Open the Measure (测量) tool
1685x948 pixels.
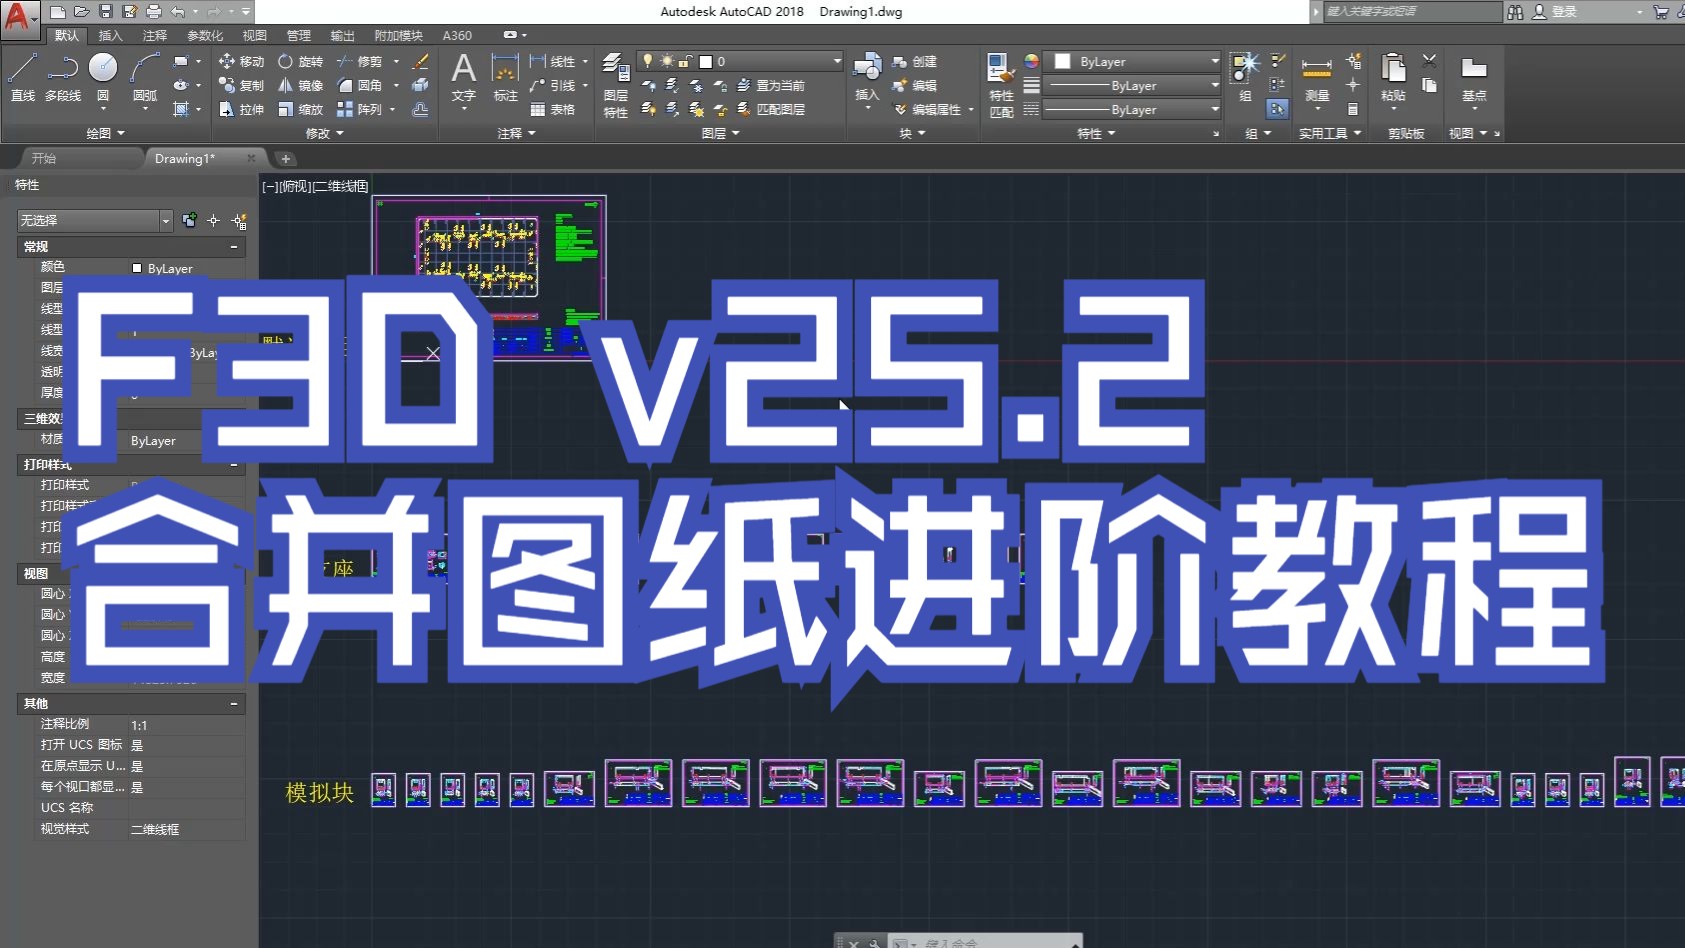pyautogui.click(x=1317, y=77)
